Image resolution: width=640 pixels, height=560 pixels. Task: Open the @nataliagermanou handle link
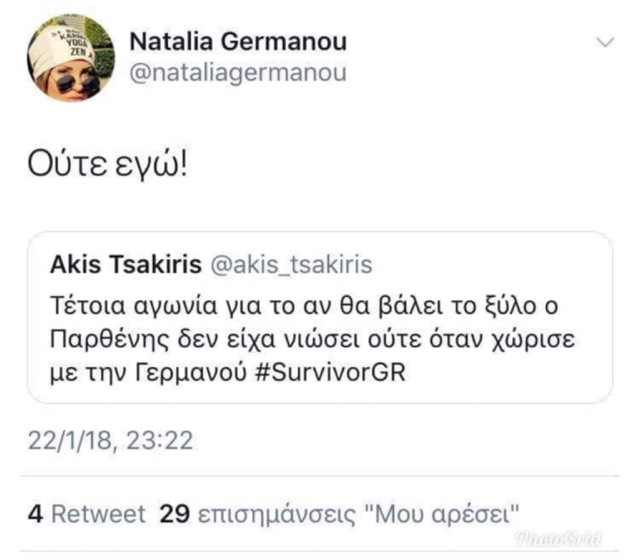click(238, 73)
